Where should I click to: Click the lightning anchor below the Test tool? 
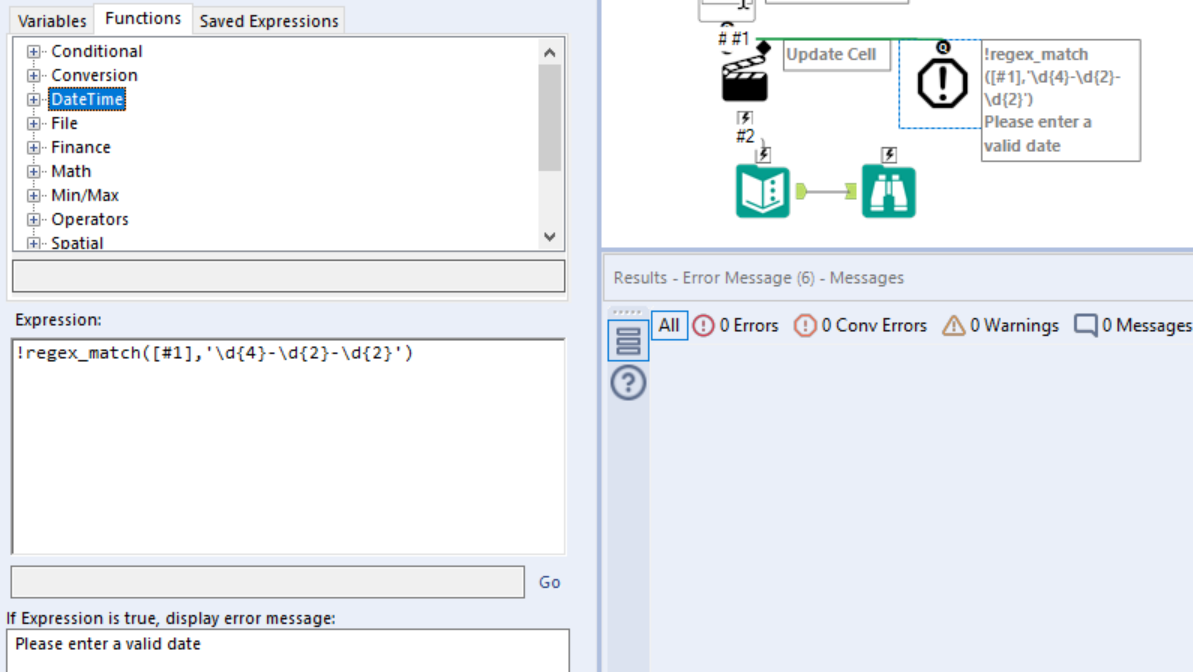[744, 120]
